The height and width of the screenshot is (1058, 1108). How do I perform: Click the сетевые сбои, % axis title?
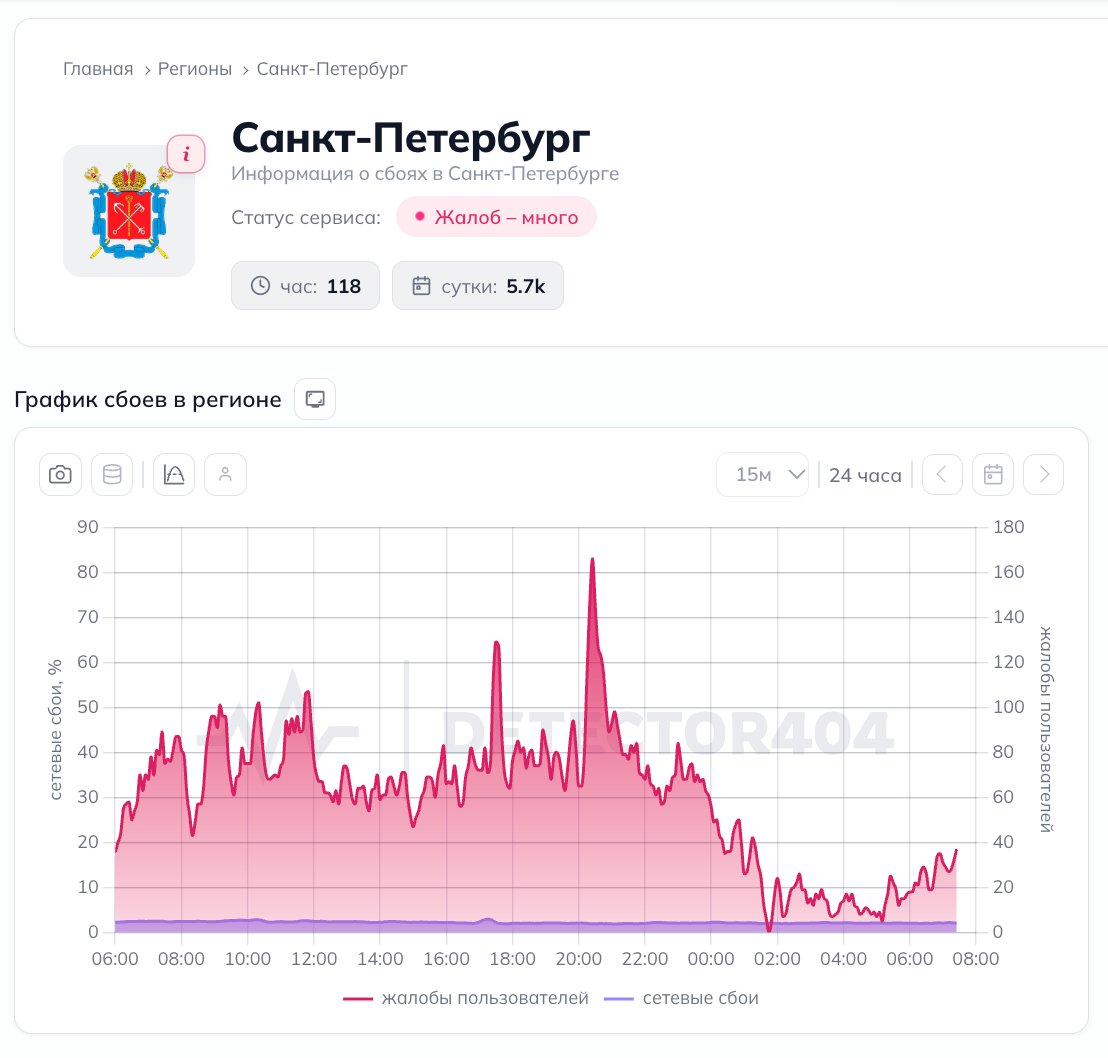(x=55, y=729)
